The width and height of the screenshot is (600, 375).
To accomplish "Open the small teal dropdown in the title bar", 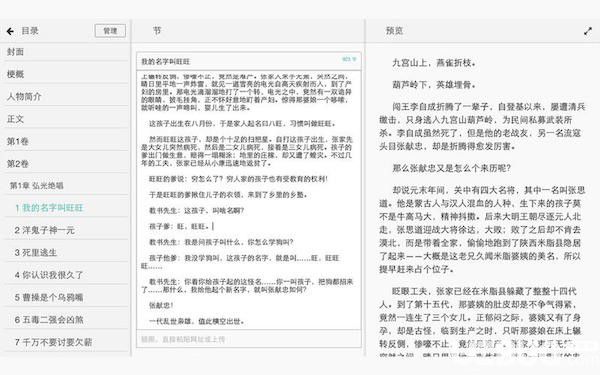I will point(349,59).
